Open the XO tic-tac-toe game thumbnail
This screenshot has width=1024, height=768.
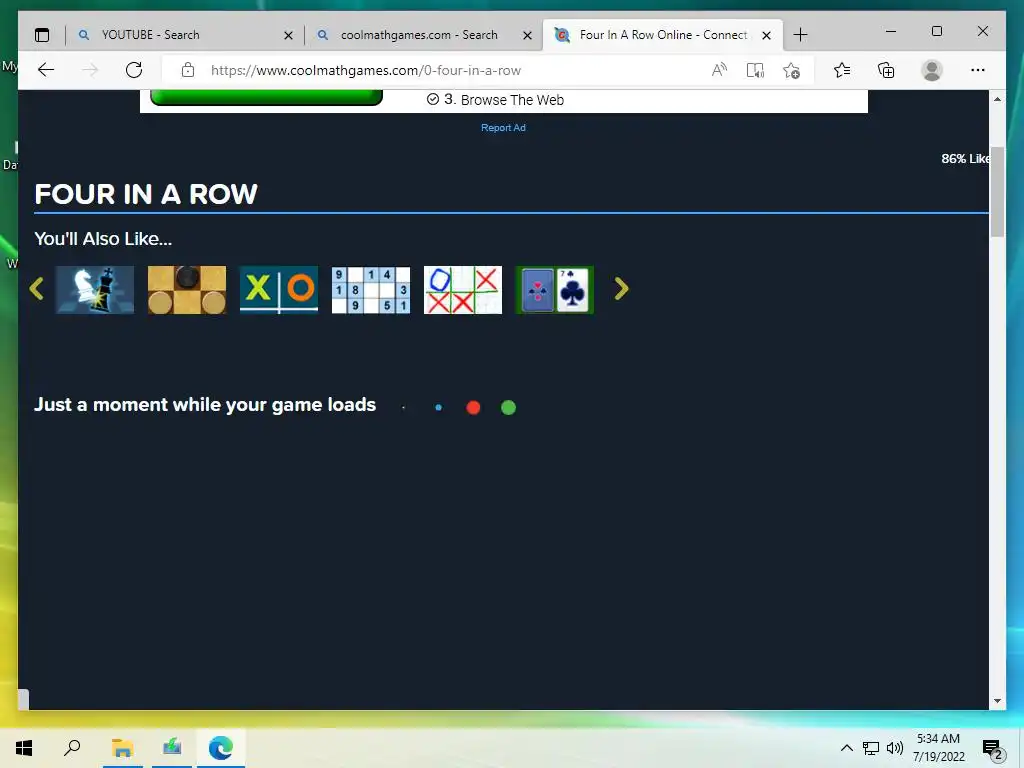(x=279, y=290)
